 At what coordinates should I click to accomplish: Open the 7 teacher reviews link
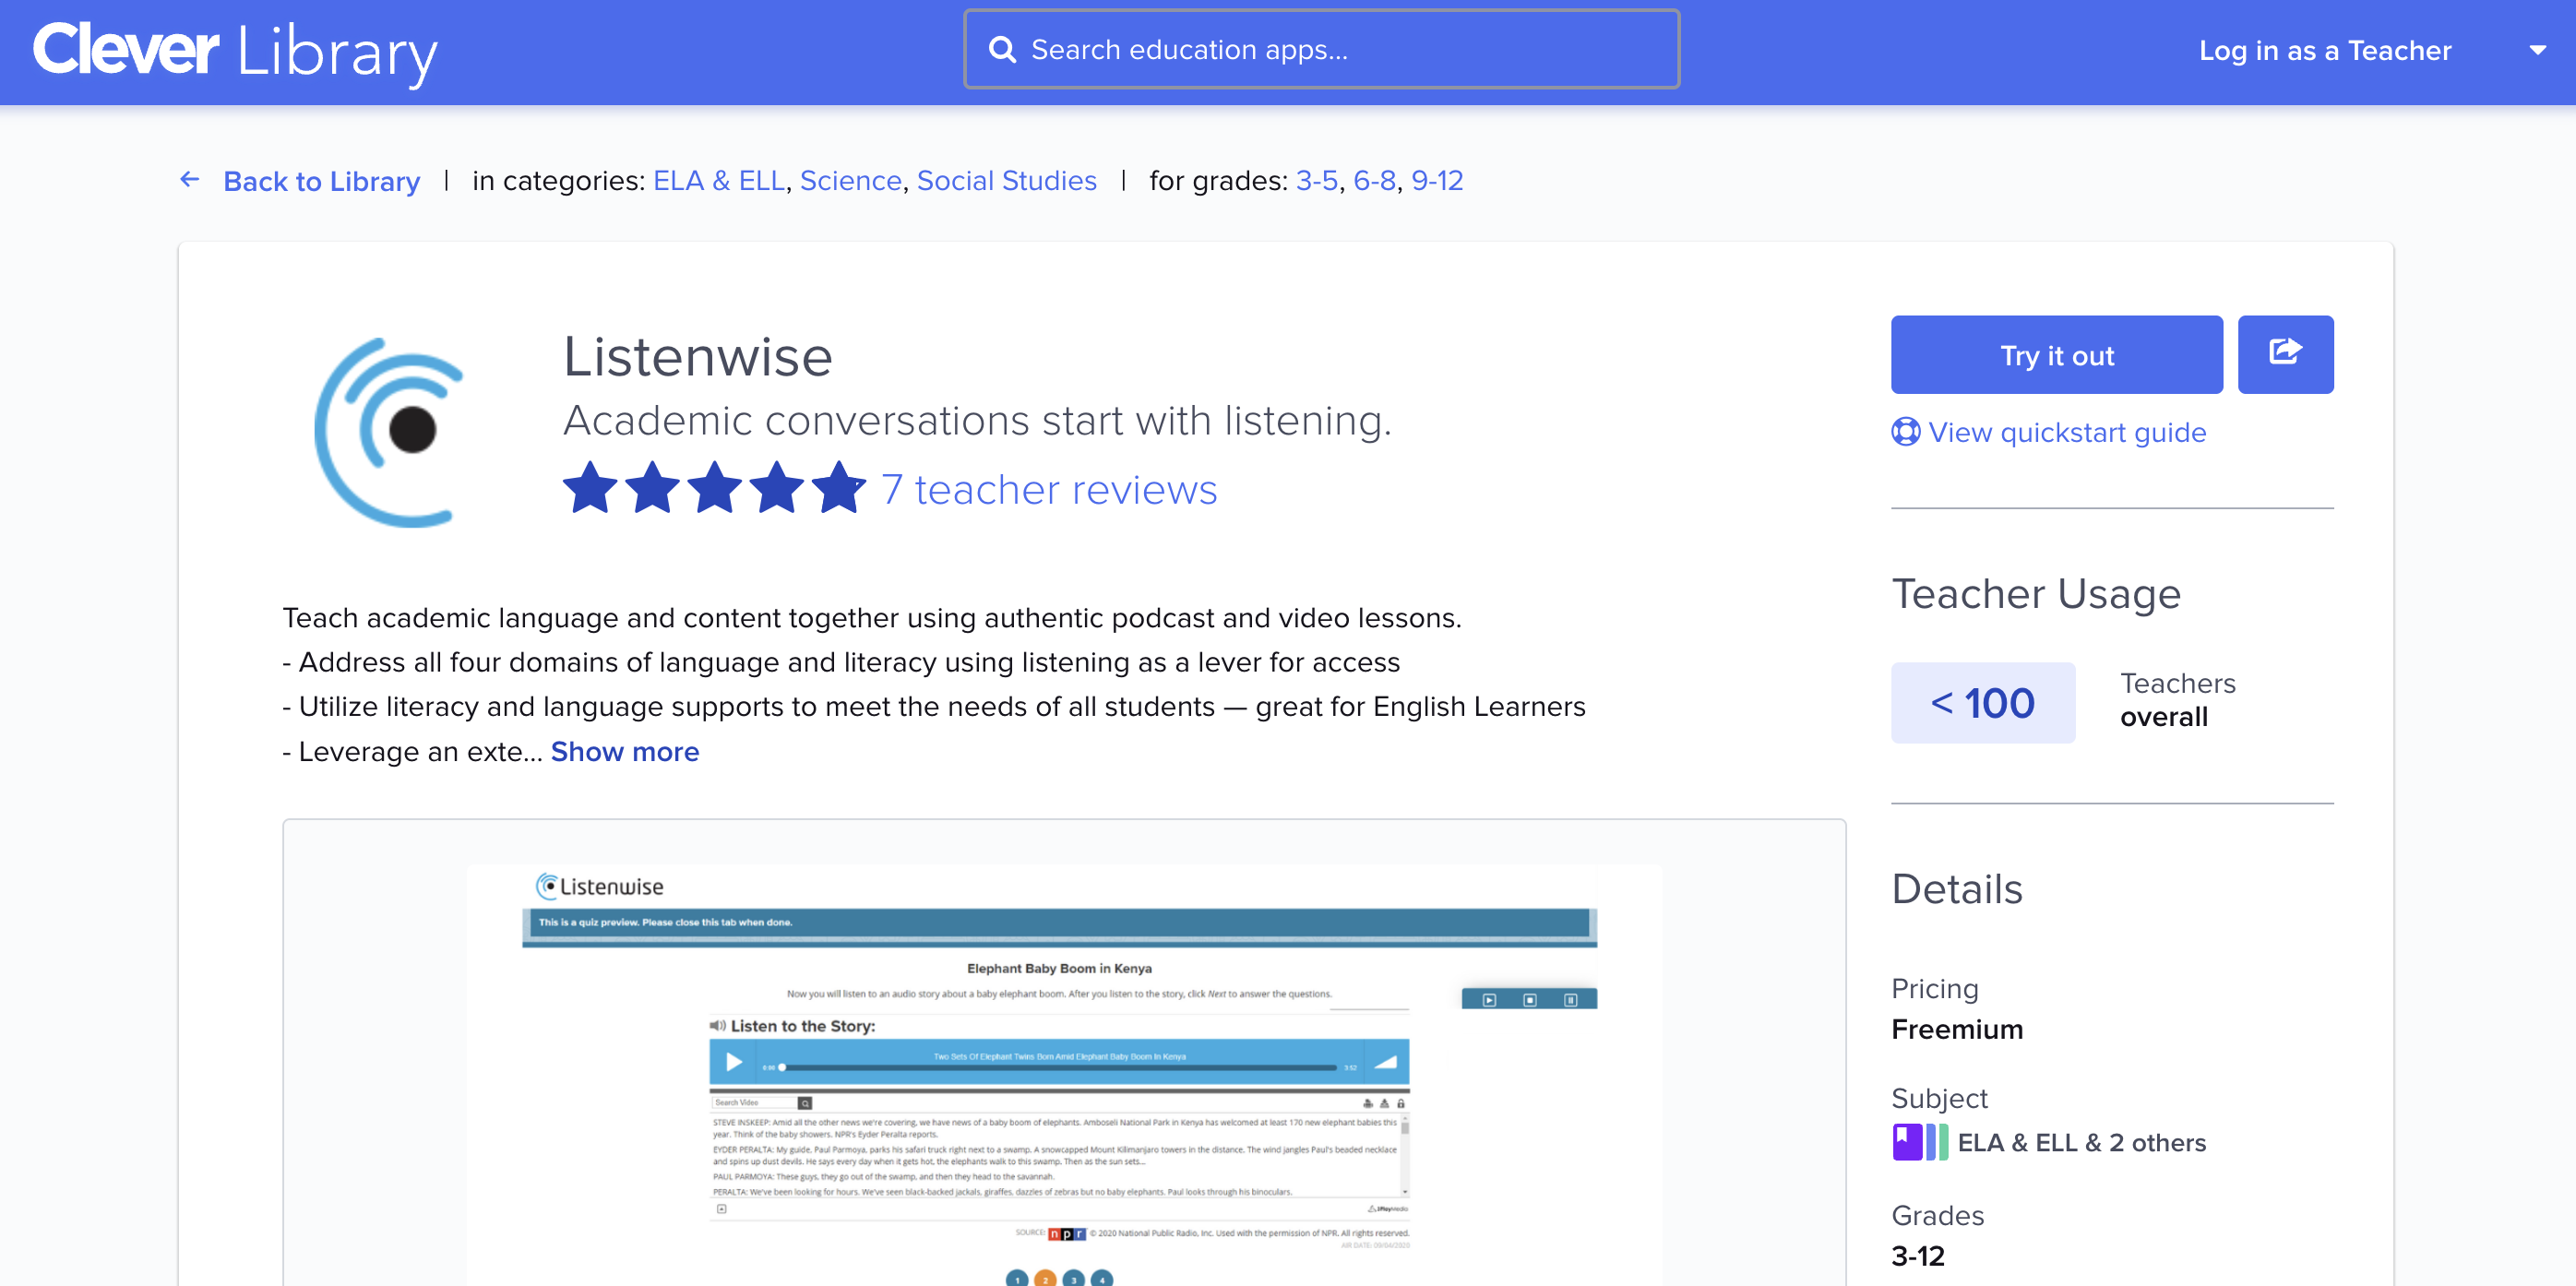(x=1049, y=489)
